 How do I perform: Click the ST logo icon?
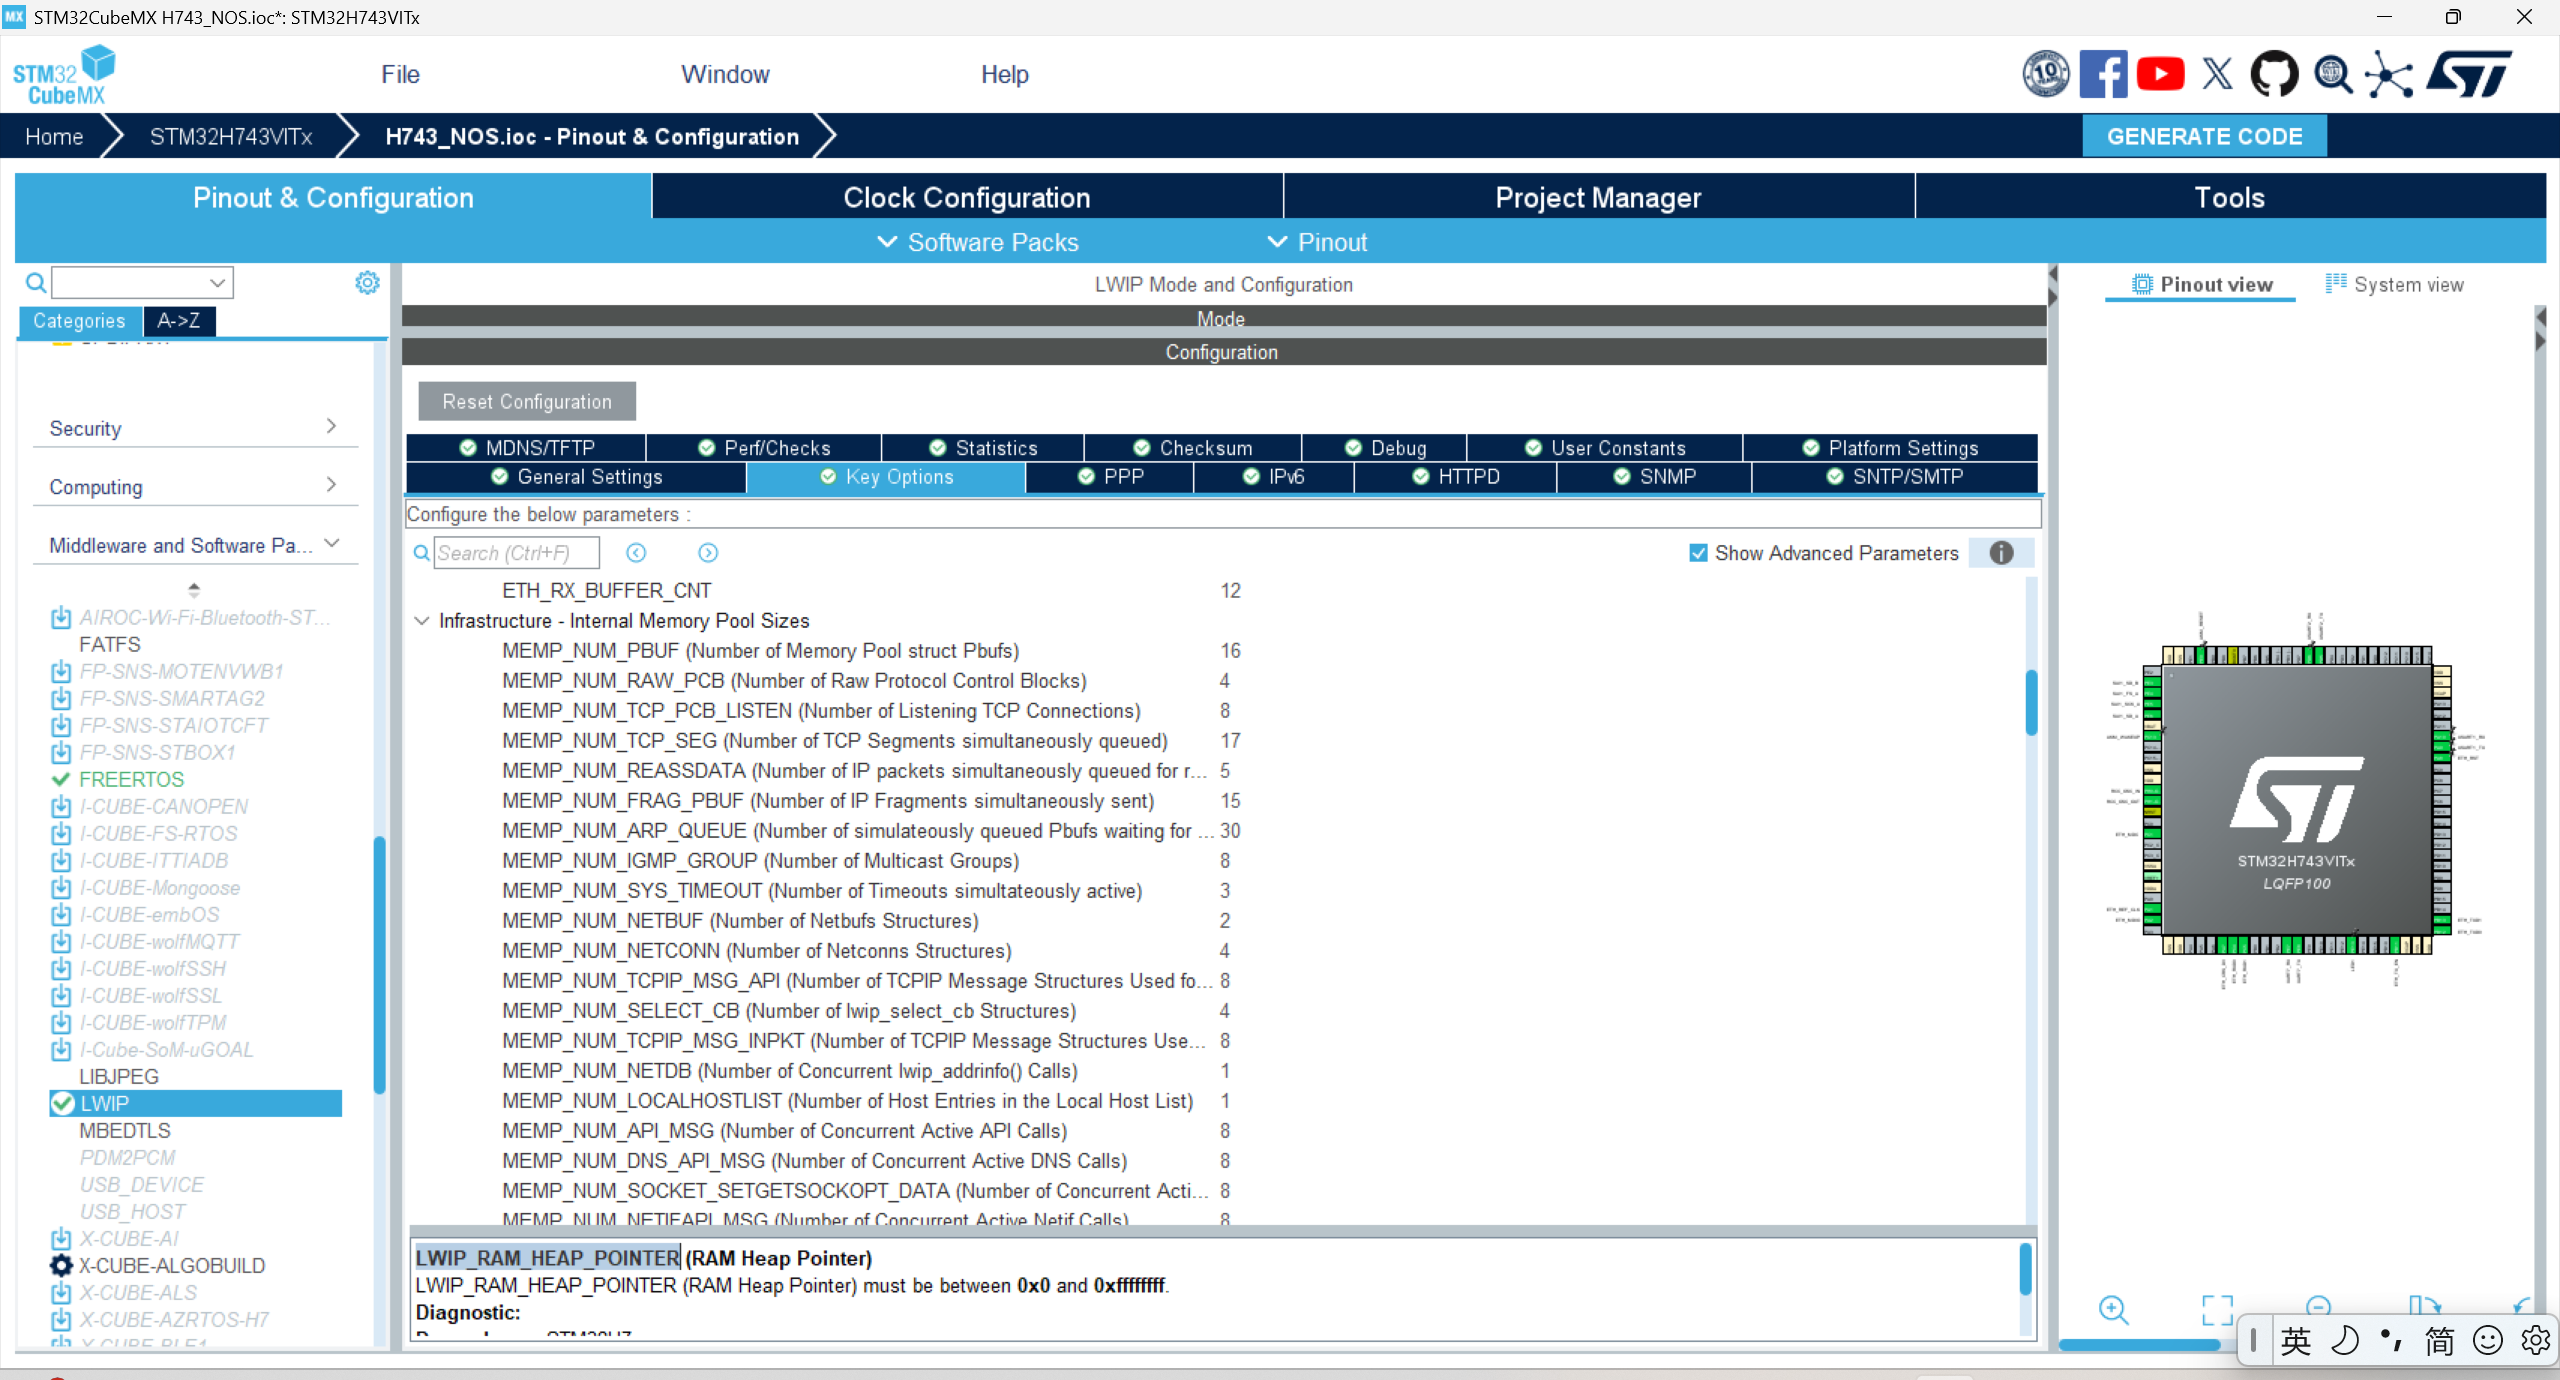click(x=2470, y=74)
